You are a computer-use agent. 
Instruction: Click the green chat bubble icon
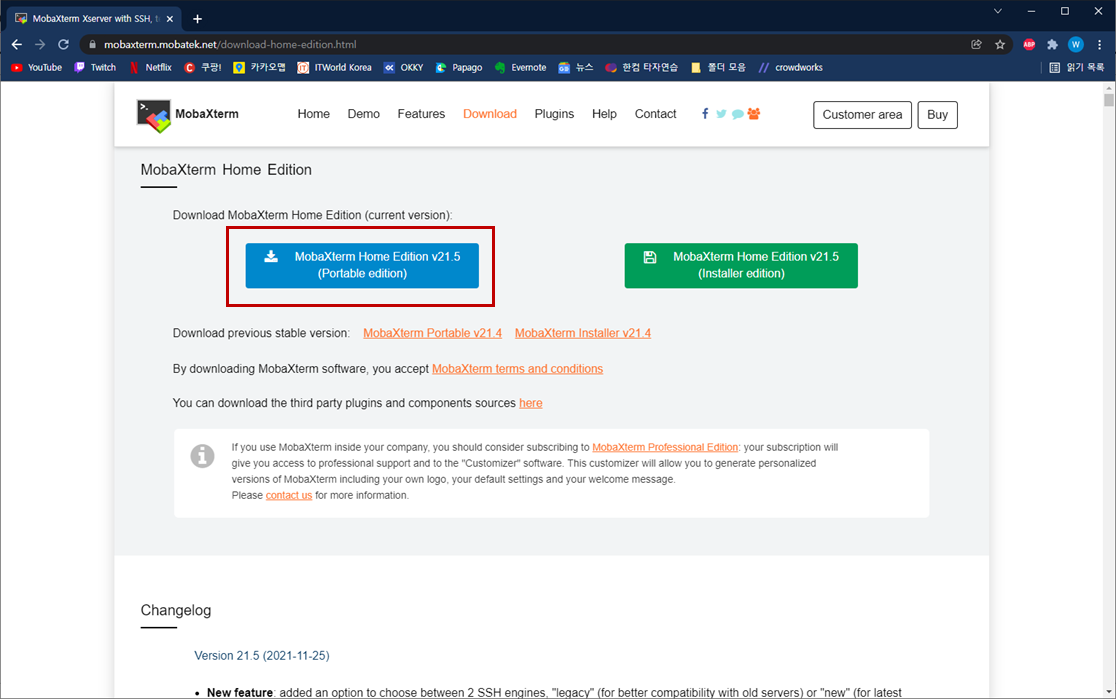click(x=737, y=115)
